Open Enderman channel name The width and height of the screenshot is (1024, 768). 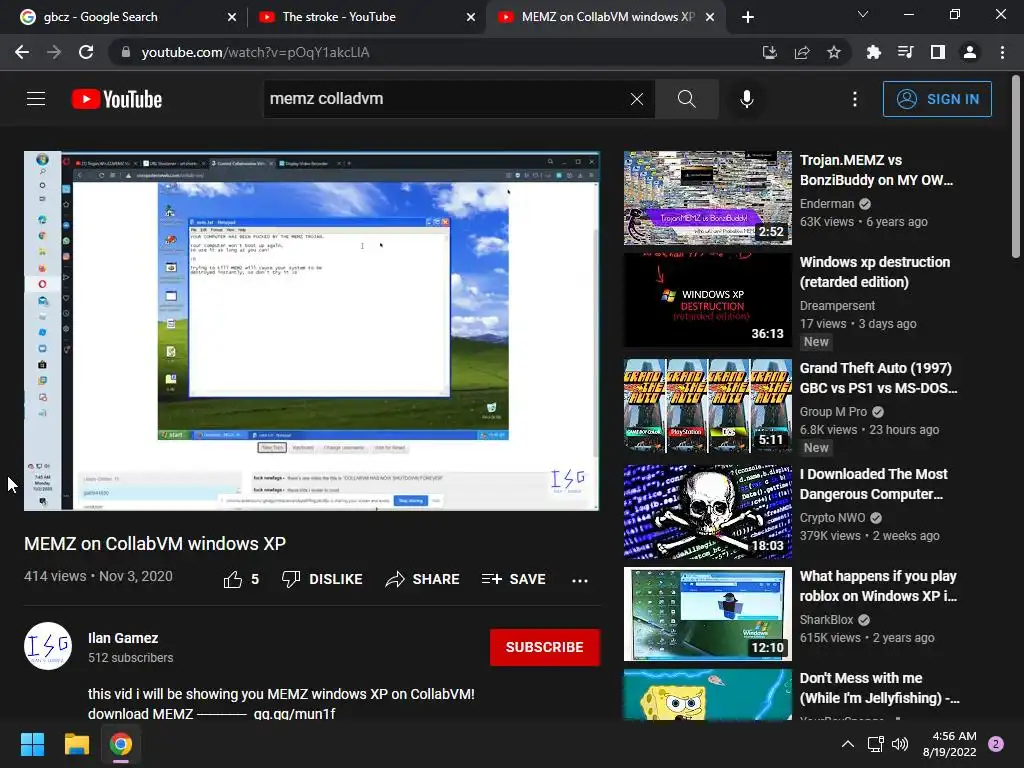pos(827,204)
